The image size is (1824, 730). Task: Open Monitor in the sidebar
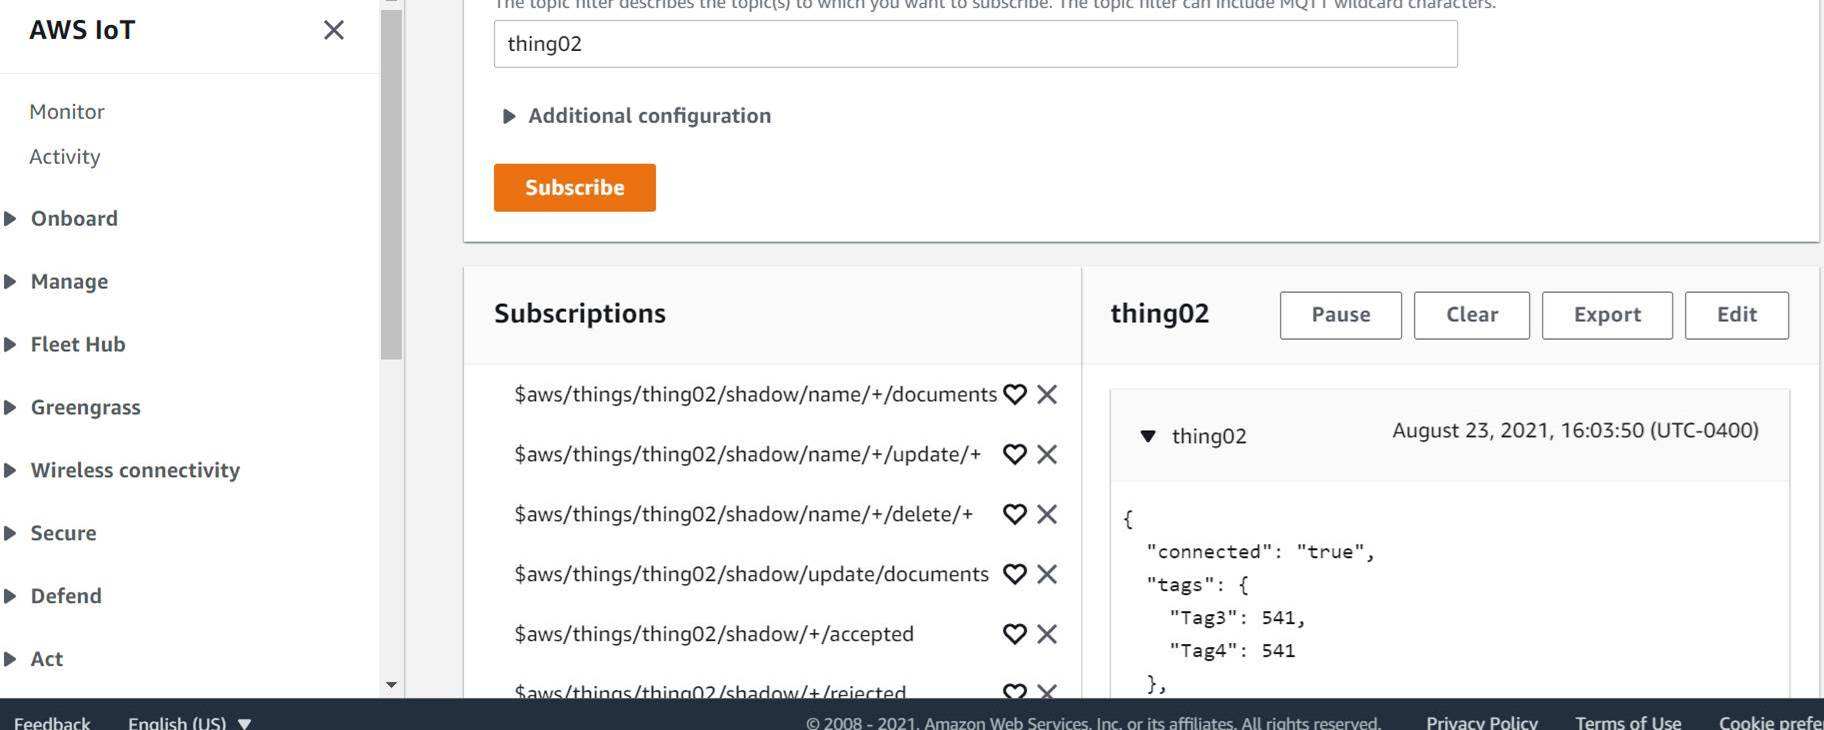(67, 112)
